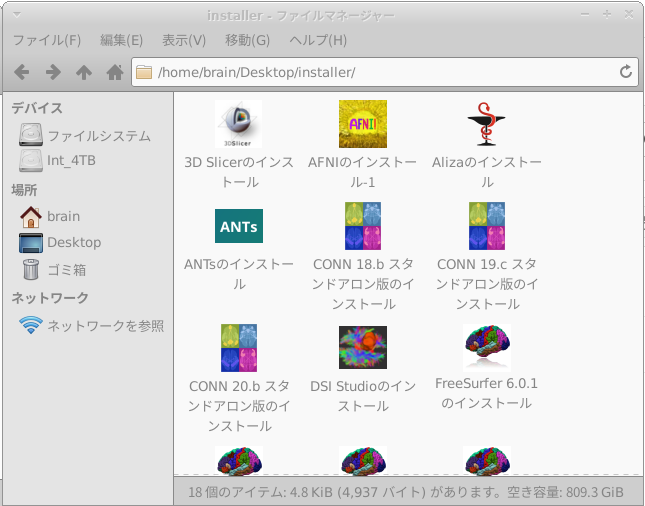Click the 場所 section header
Image resolution: width=645 pixels, height=506 pixels.
pyautogui.click(x=24, y=190)
